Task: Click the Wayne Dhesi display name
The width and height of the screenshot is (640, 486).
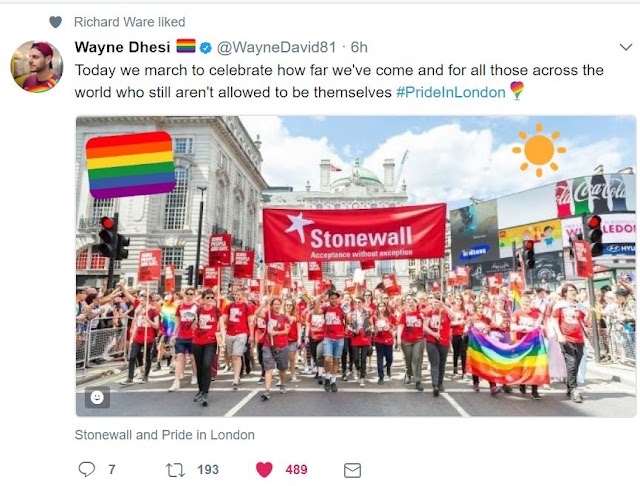Action: point(122,47)
